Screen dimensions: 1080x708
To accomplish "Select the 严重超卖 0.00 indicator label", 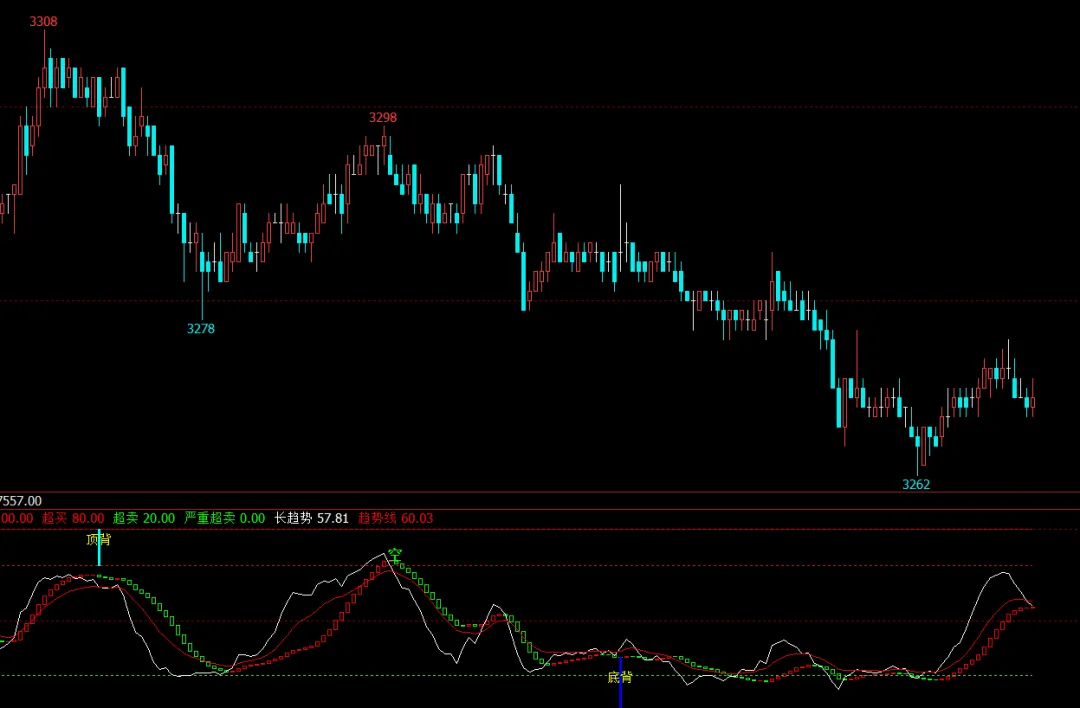I will pos(225,519).
